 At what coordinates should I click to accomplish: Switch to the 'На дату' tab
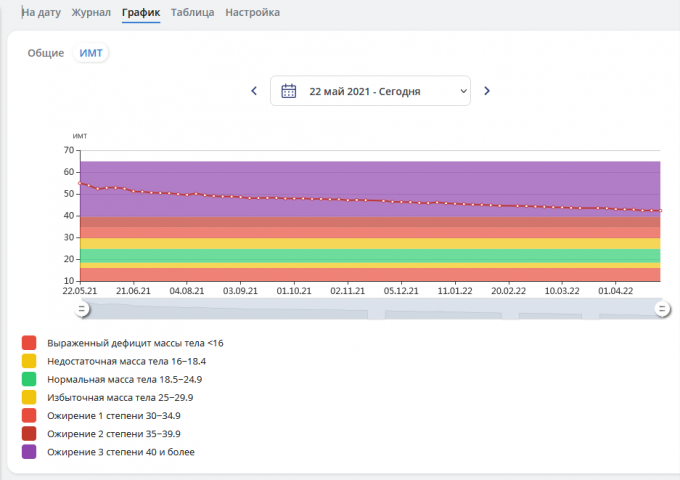point(42,13)
